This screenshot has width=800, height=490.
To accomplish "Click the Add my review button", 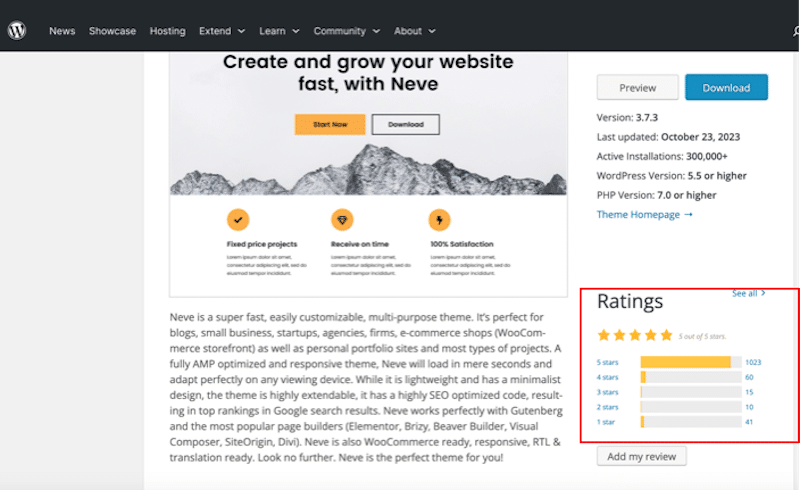I will tap(641, 456).
